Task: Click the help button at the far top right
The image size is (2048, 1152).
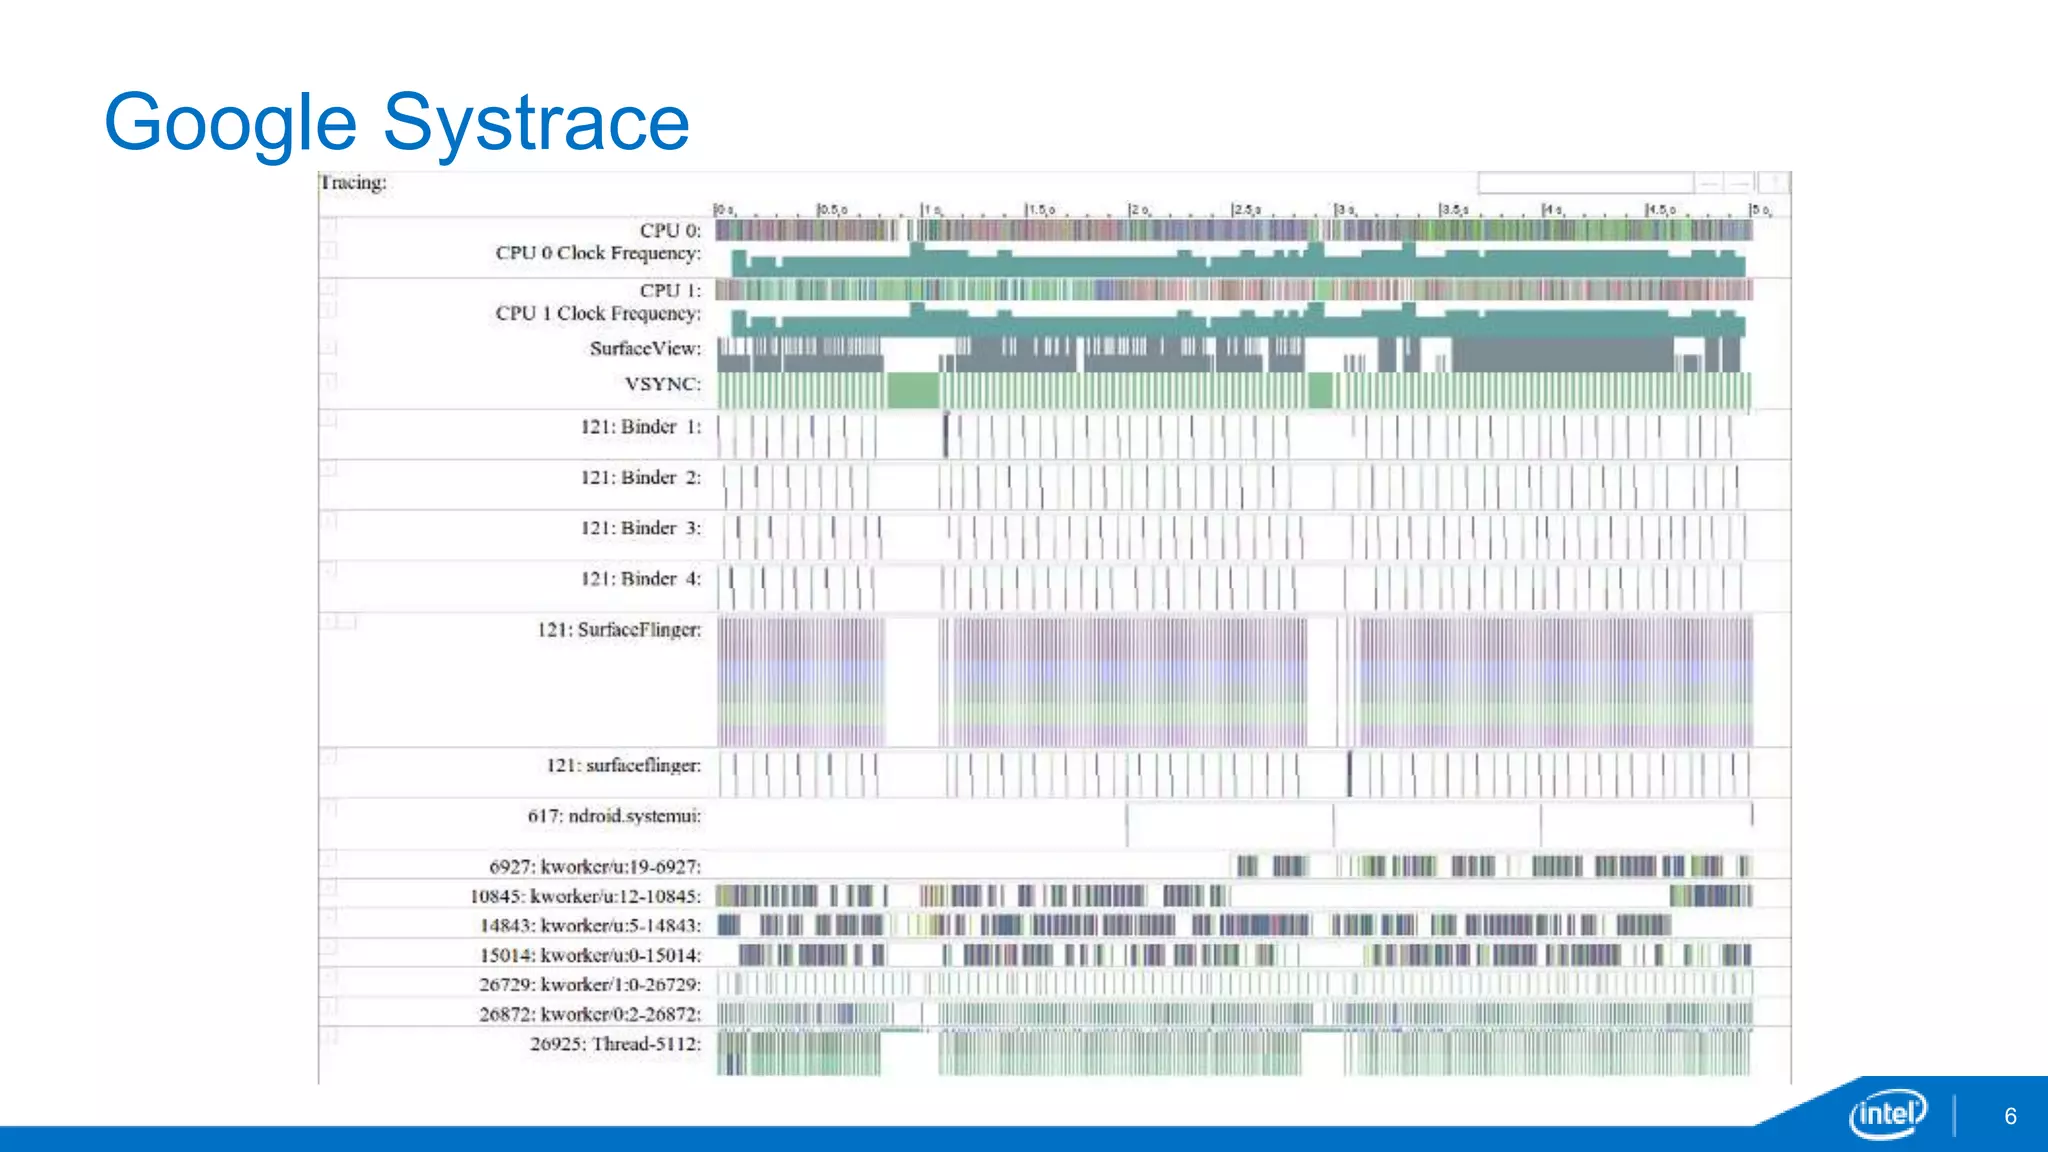Action: click(1774, 182)
